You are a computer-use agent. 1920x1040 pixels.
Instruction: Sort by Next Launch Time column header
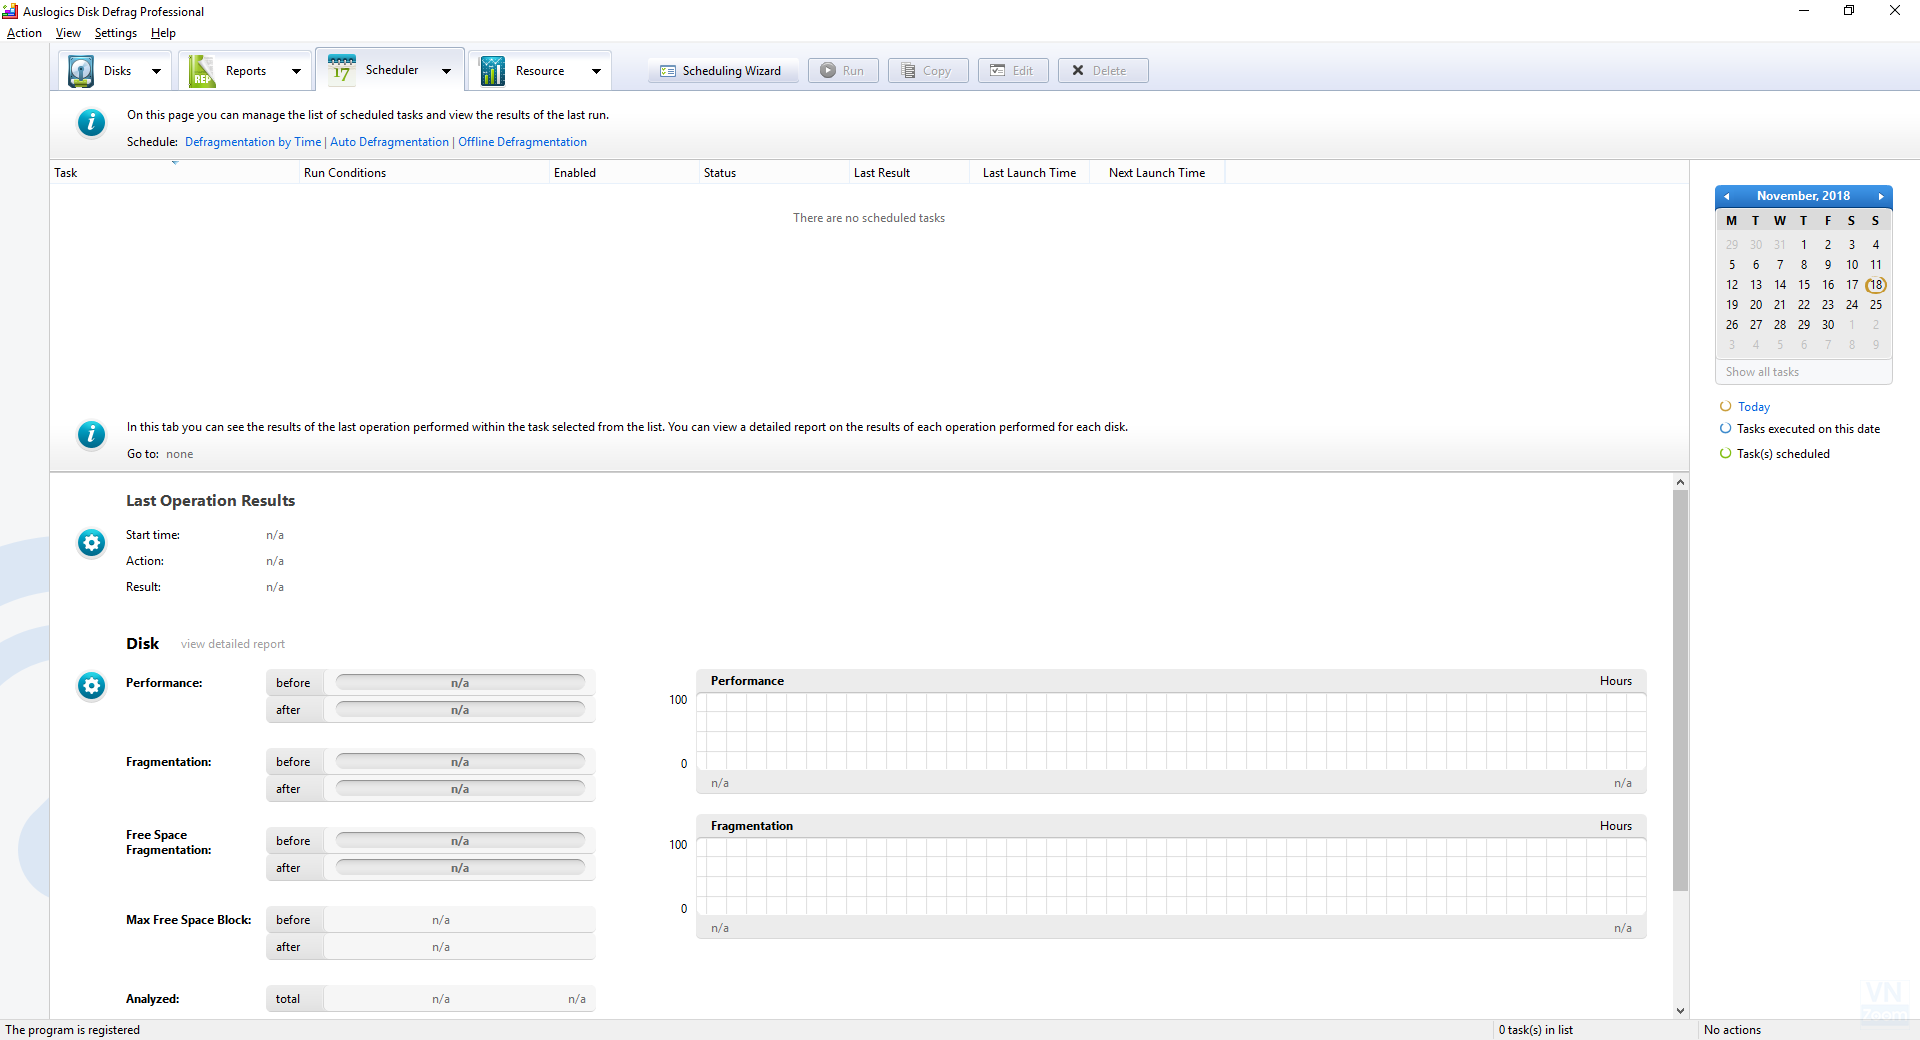point(1157,173)
